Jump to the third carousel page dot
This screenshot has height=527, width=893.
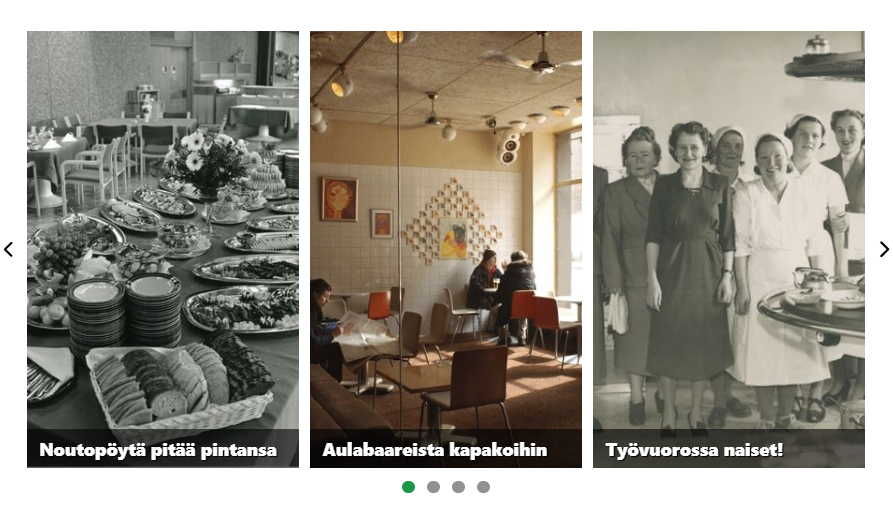[x=458, y=487]
